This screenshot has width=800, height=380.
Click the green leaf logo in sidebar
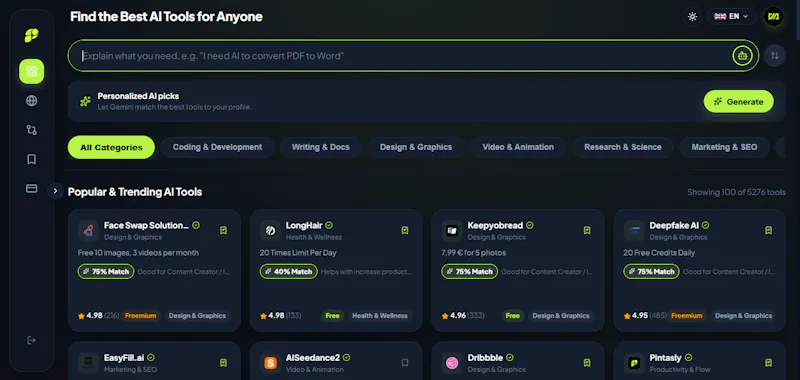[x=31, y=35]
